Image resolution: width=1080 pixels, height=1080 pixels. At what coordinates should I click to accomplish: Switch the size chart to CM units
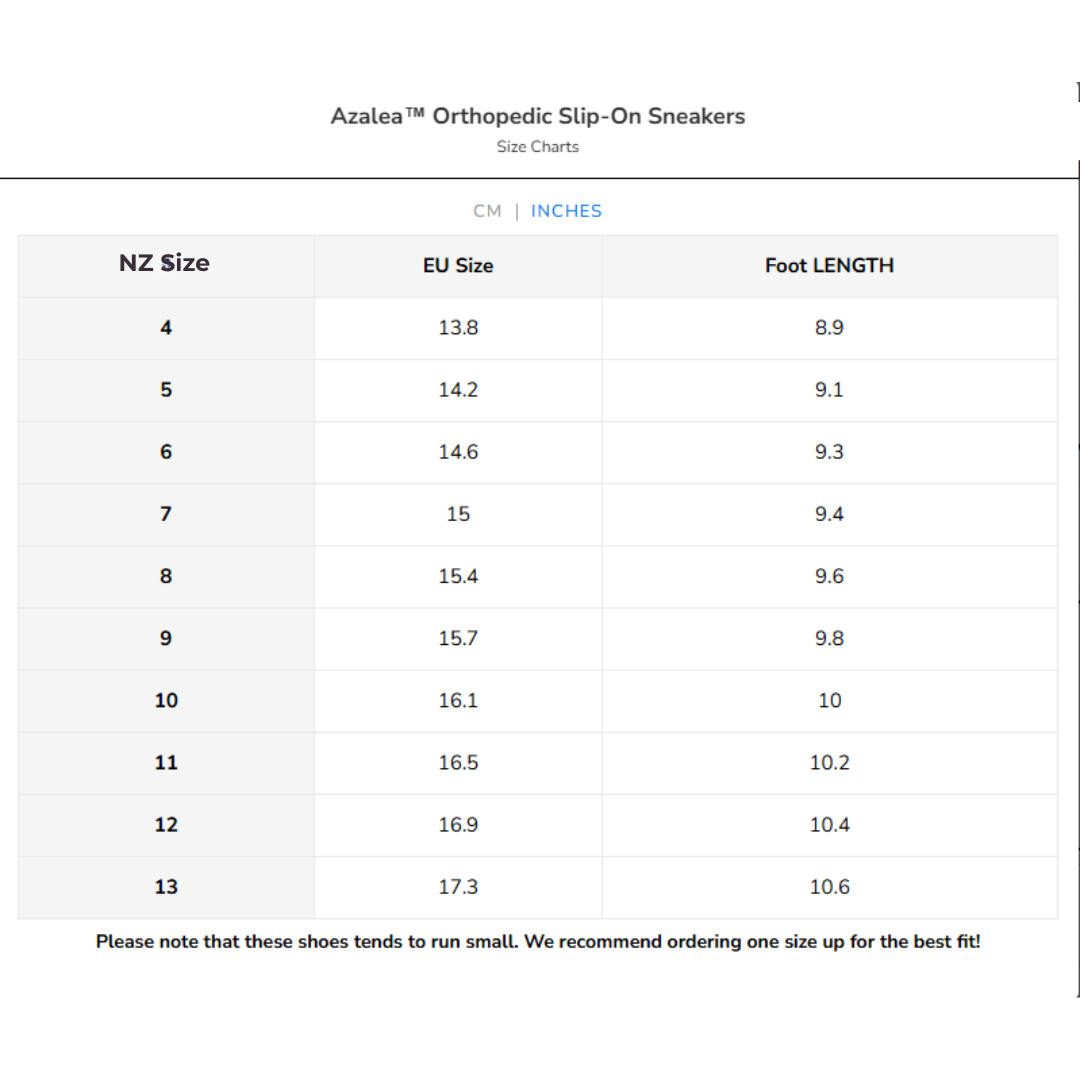487,211
